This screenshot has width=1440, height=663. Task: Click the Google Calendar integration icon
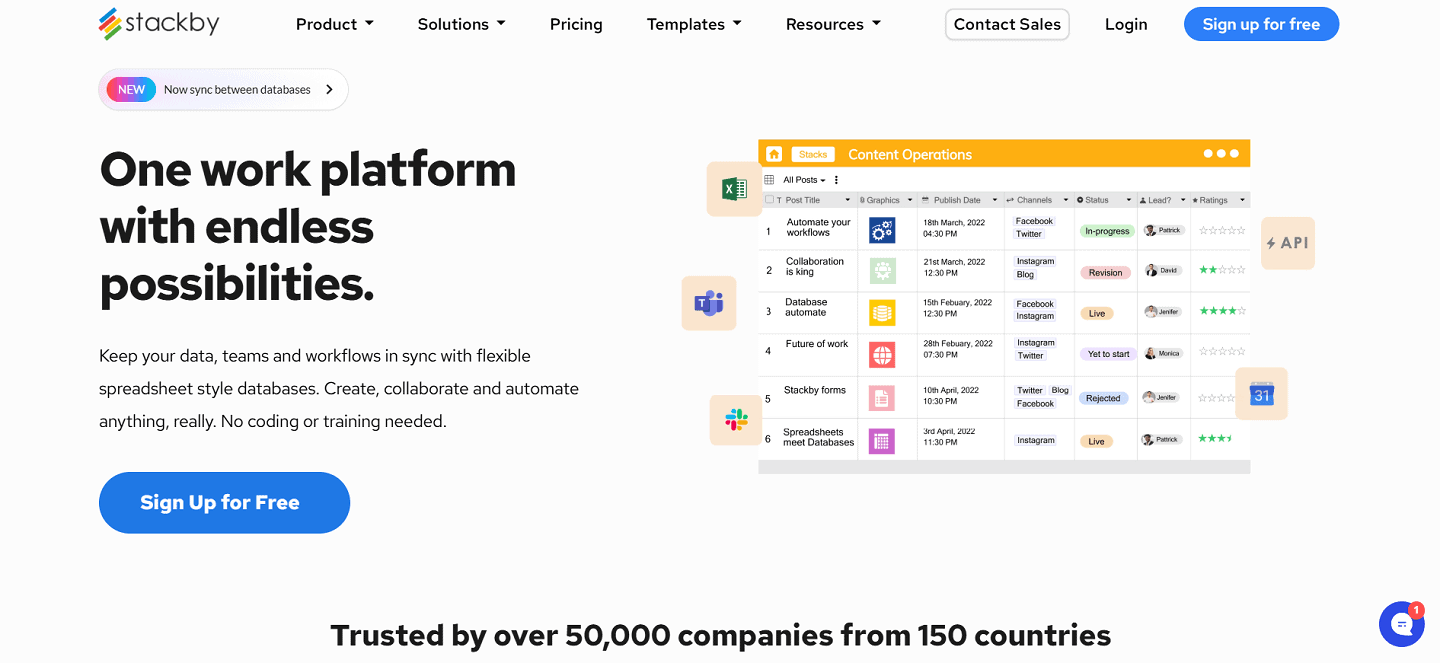tap(1262, 393)
